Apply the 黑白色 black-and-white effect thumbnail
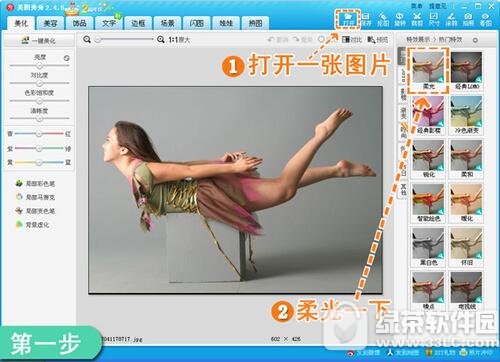 pyautogui.click(x=428, y=247)
